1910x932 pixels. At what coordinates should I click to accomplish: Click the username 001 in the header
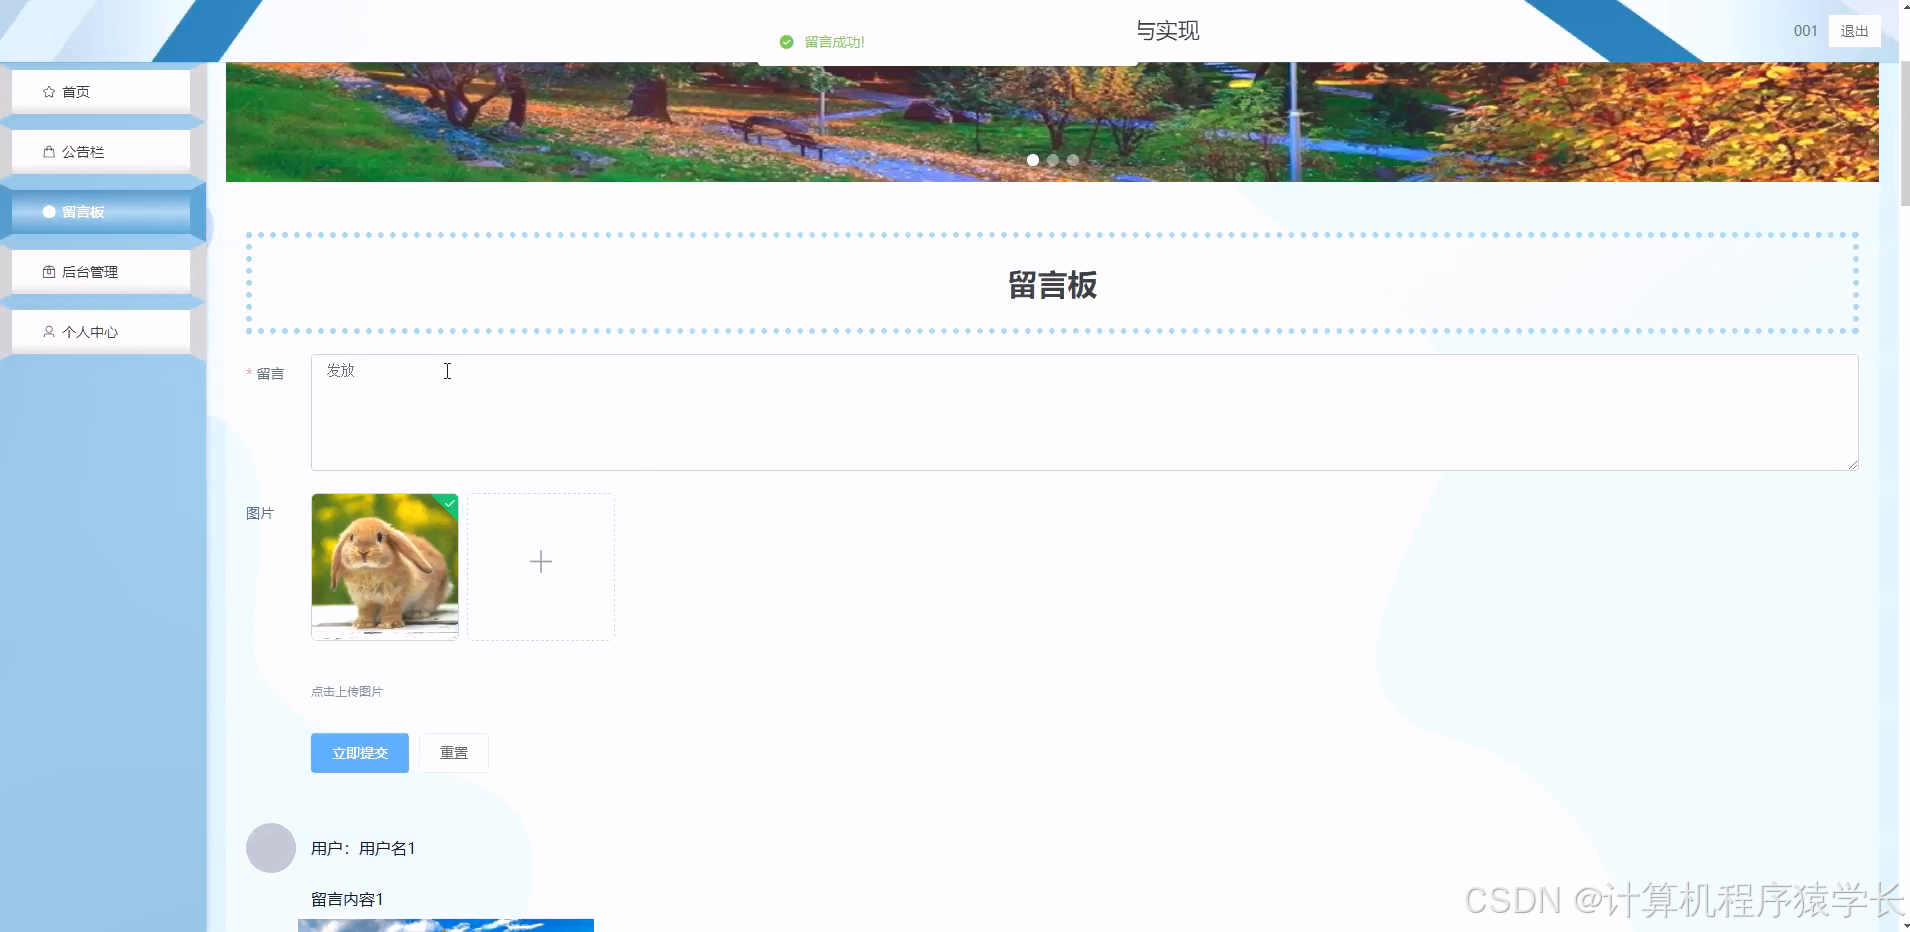coord(1805,31)
